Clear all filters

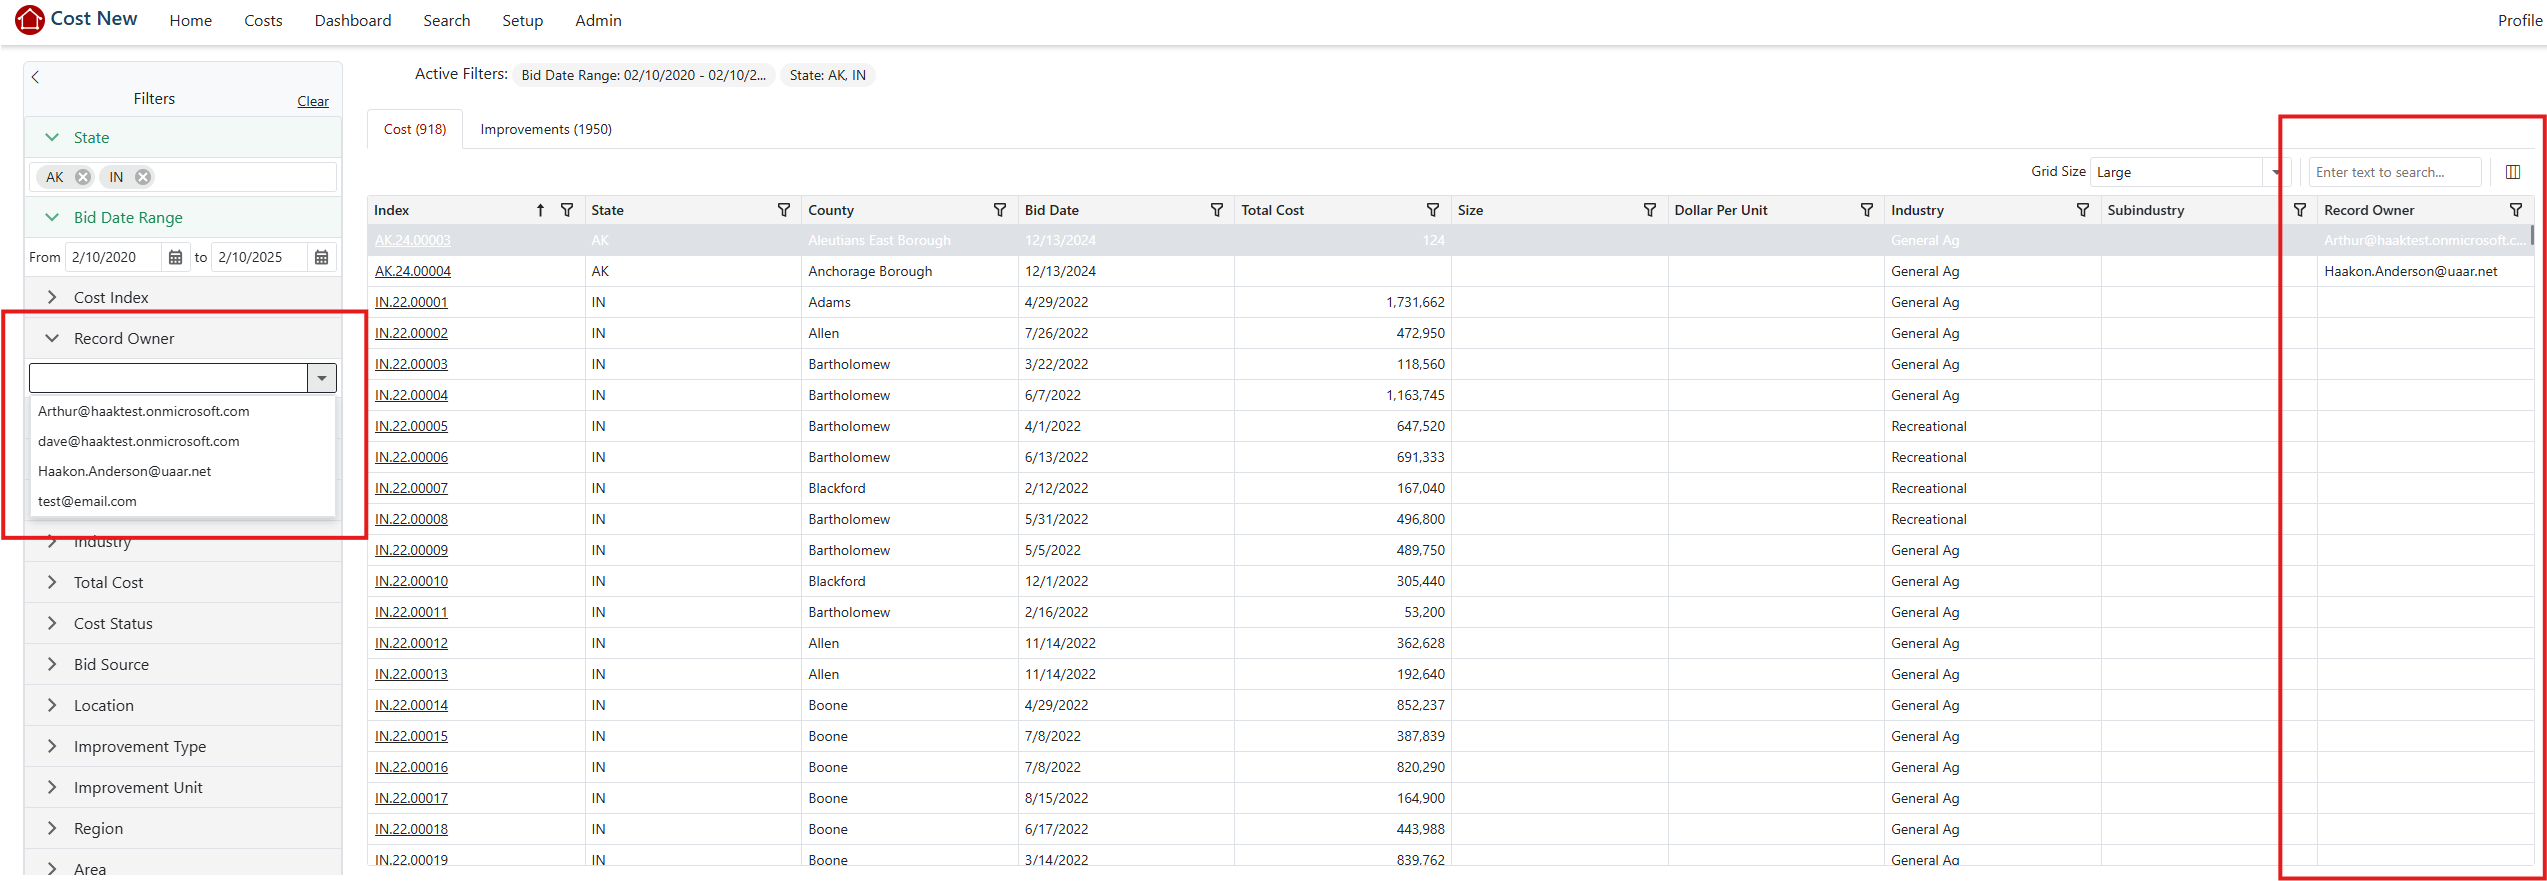312,101
